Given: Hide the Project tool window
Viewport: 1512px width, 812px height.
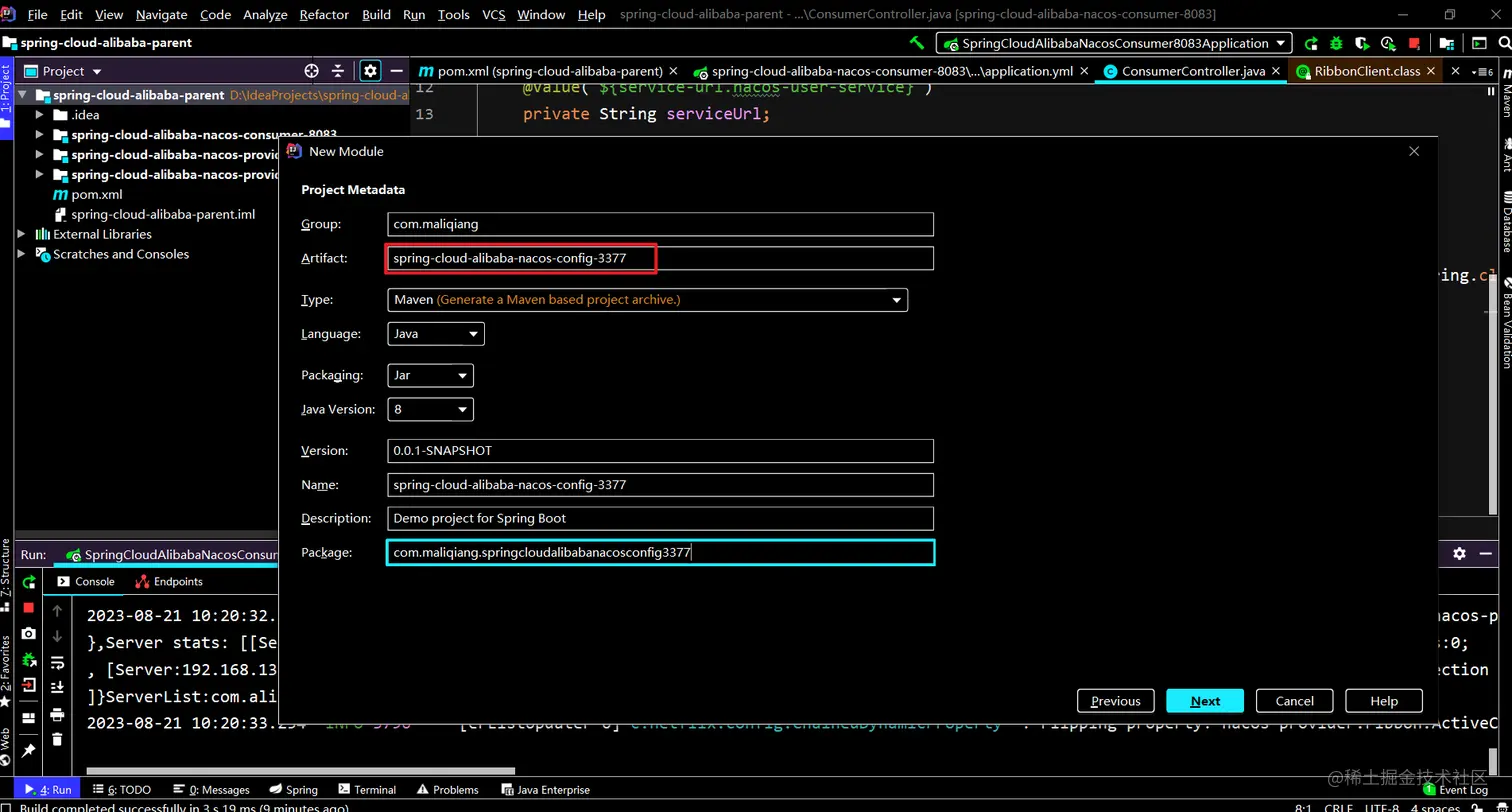Looking at the screenshot, I should click(397, 71).
